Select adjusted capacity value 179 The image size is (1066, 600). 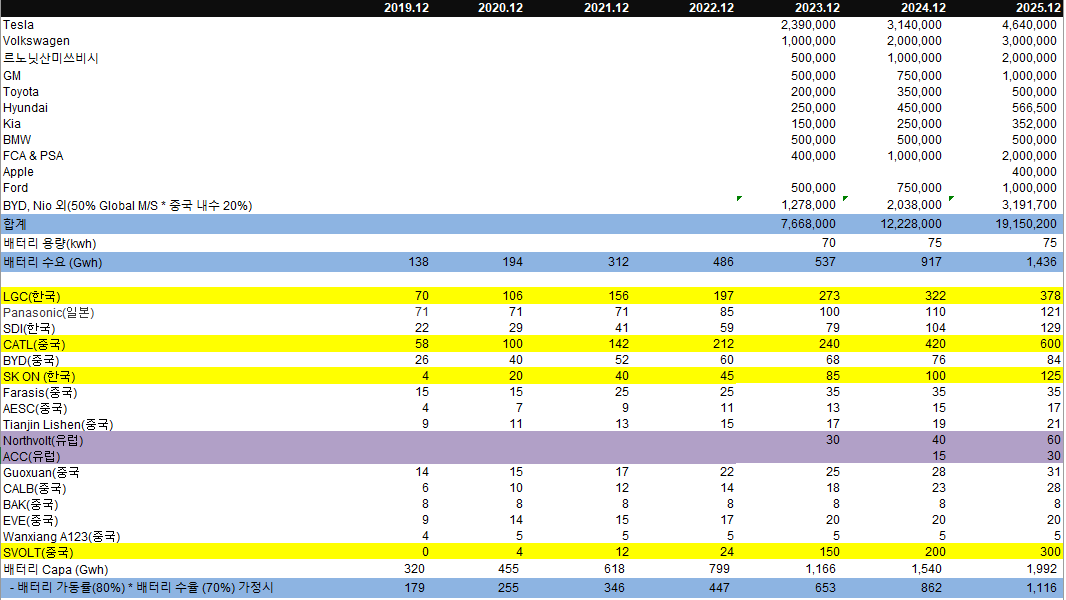point(414,588)
